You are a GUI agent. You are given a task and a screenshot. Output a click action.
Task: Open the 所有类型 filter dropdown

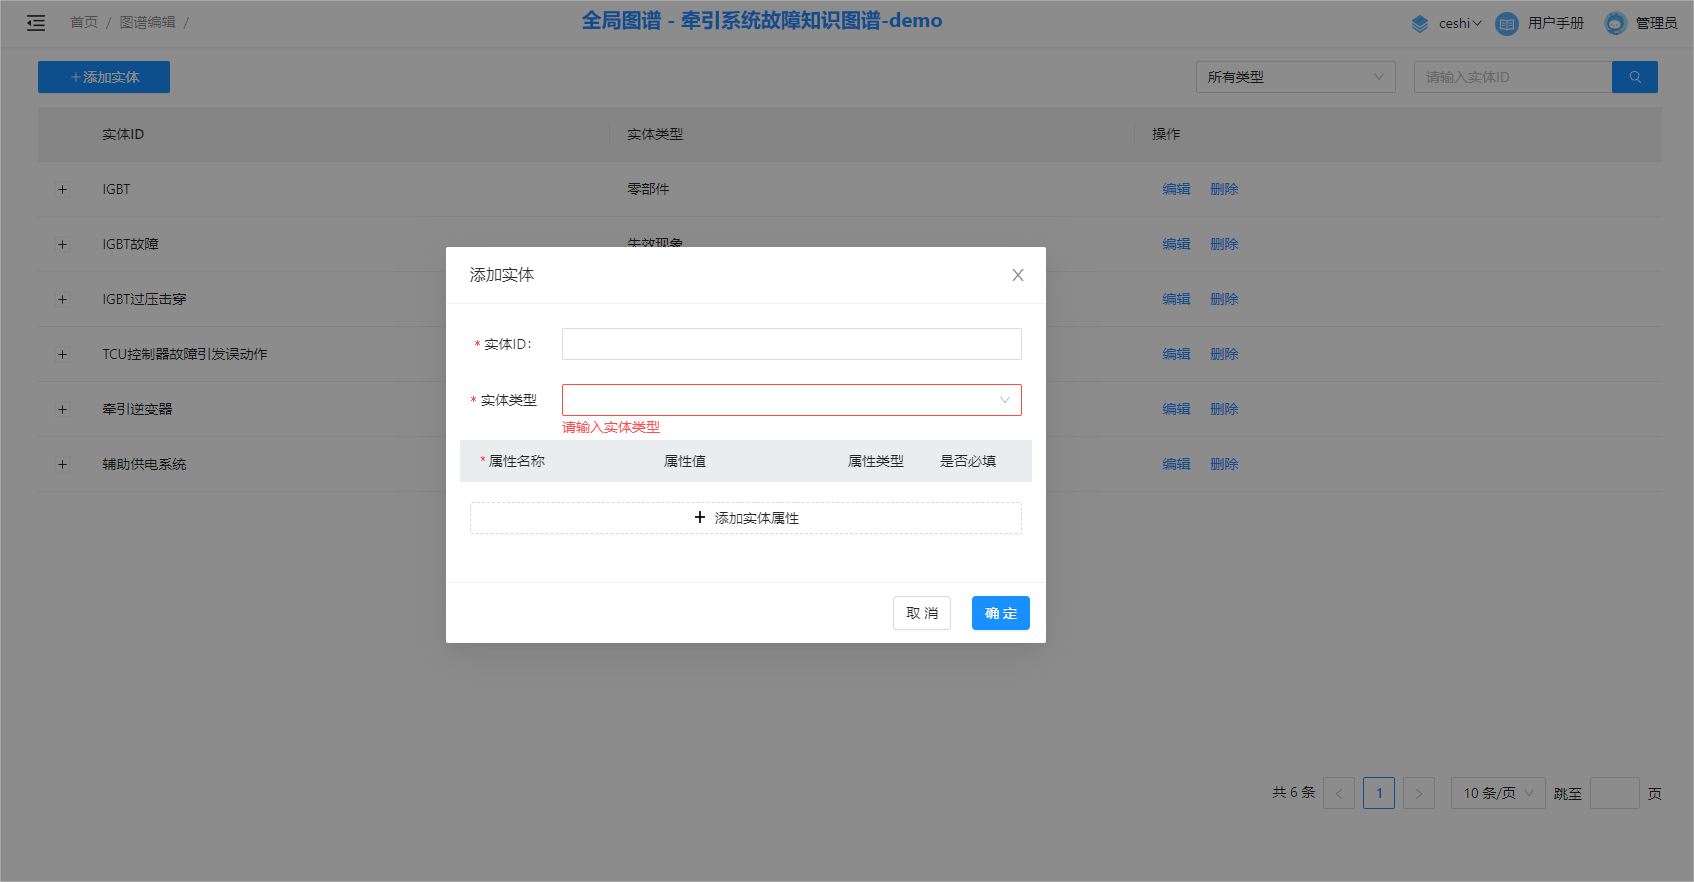coord(1294,77)
